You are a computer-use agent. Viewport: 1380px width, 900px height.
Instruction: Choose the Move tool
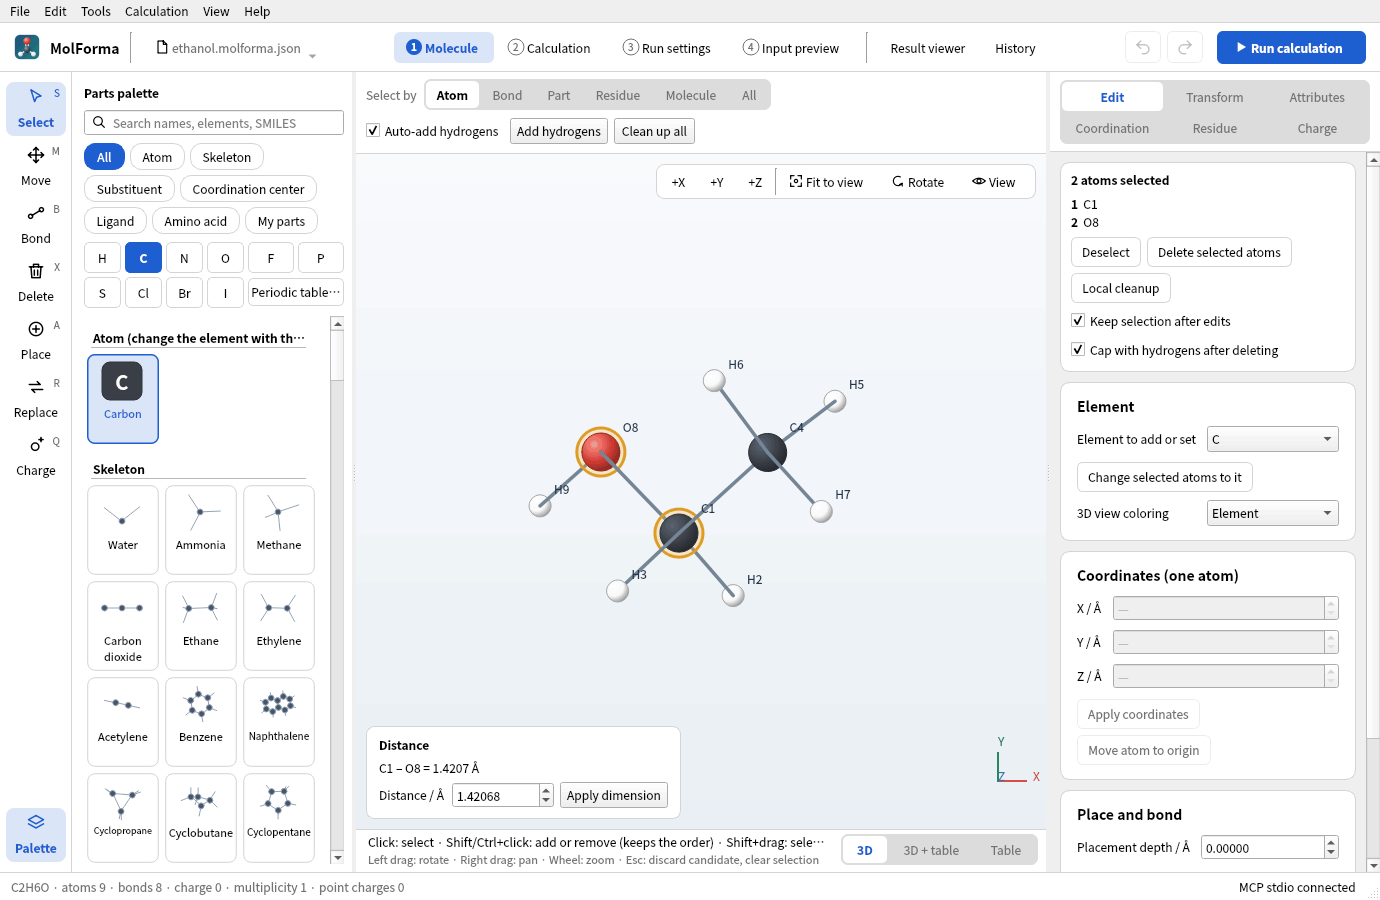point(36,166)
